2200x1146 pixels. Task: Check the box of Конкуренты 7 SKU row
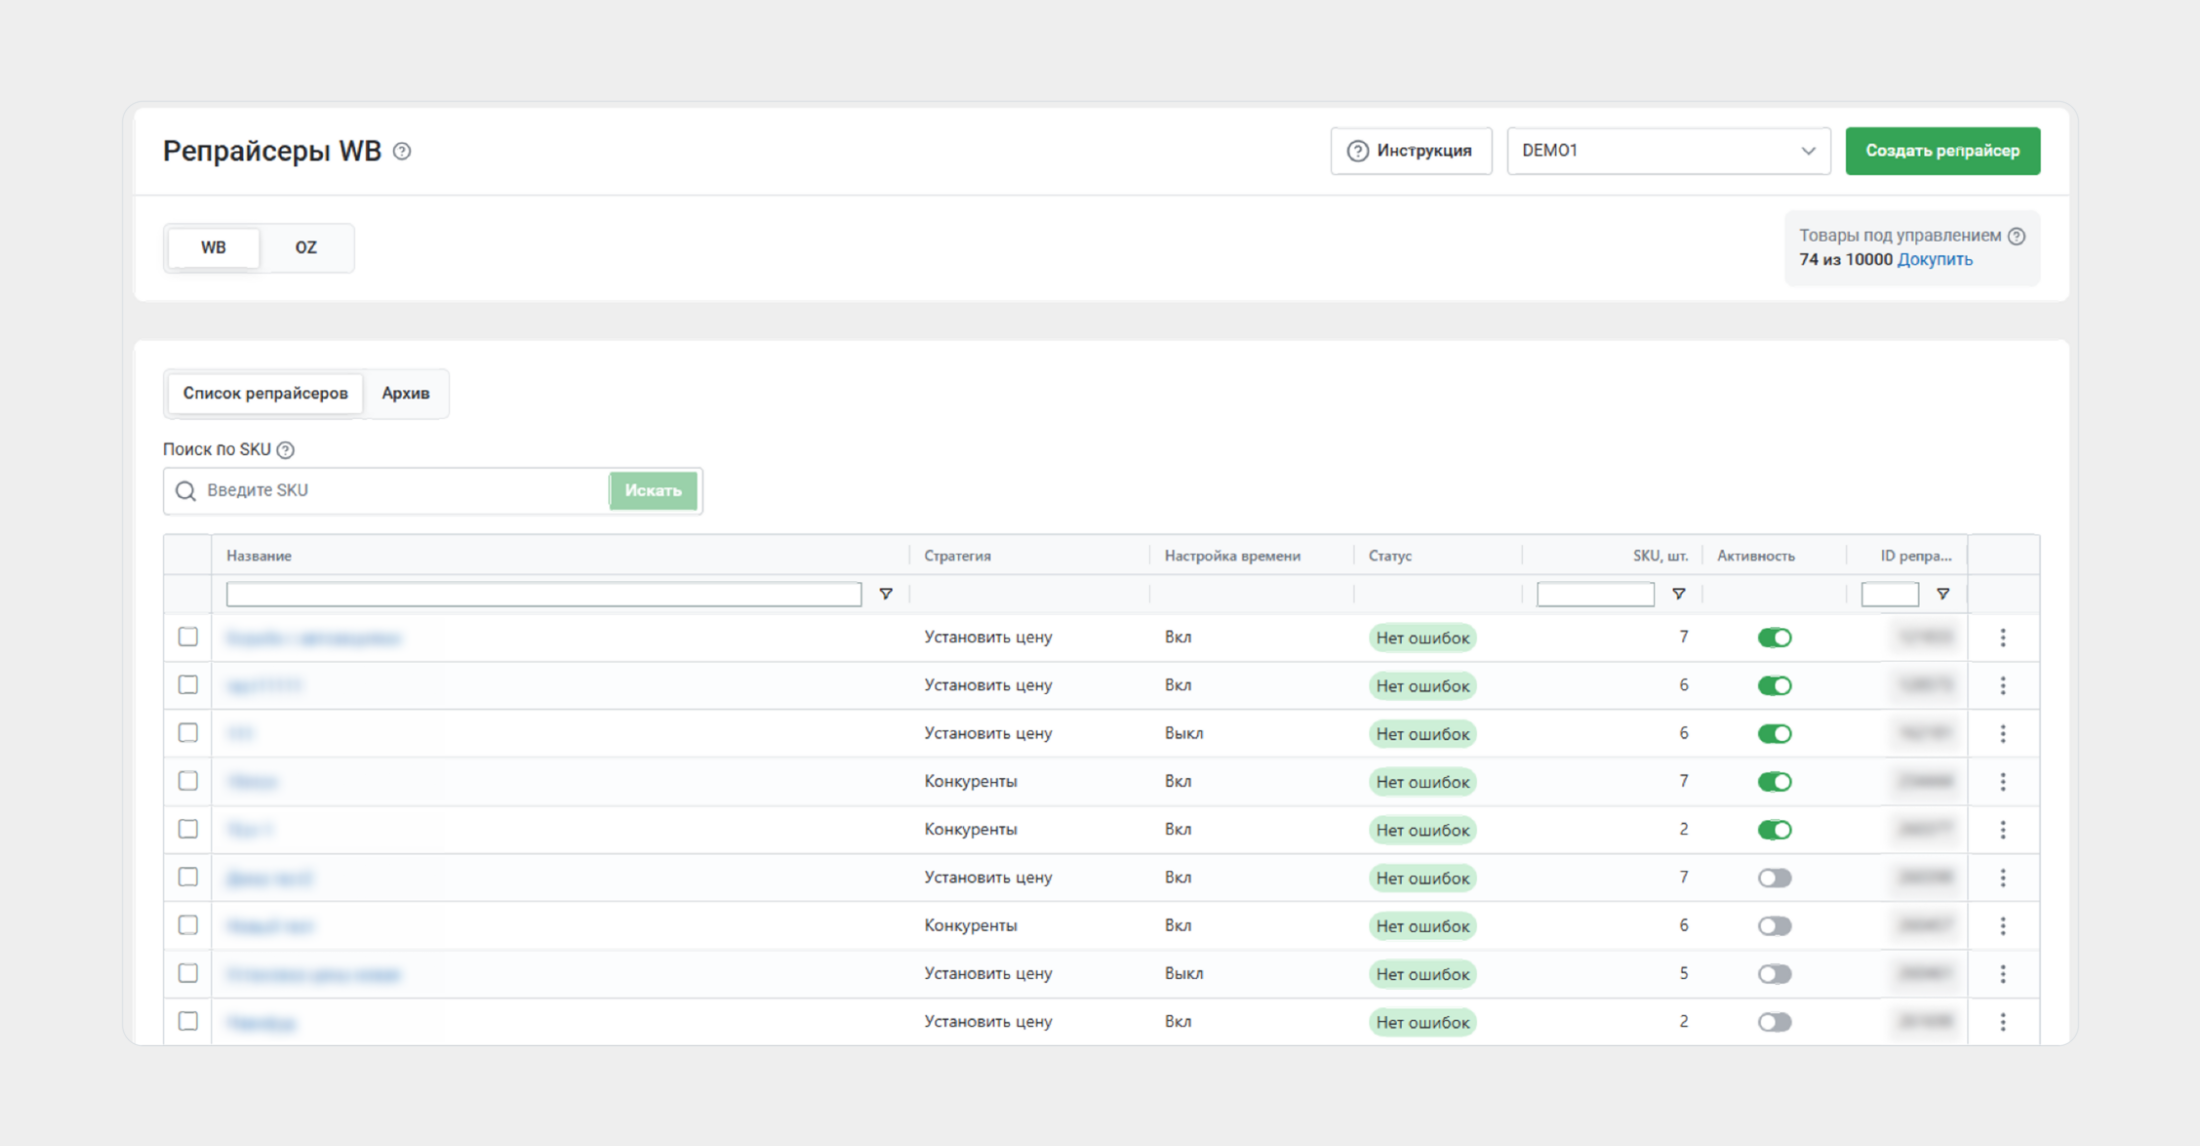pyautogui.click(x=188, y=781)
